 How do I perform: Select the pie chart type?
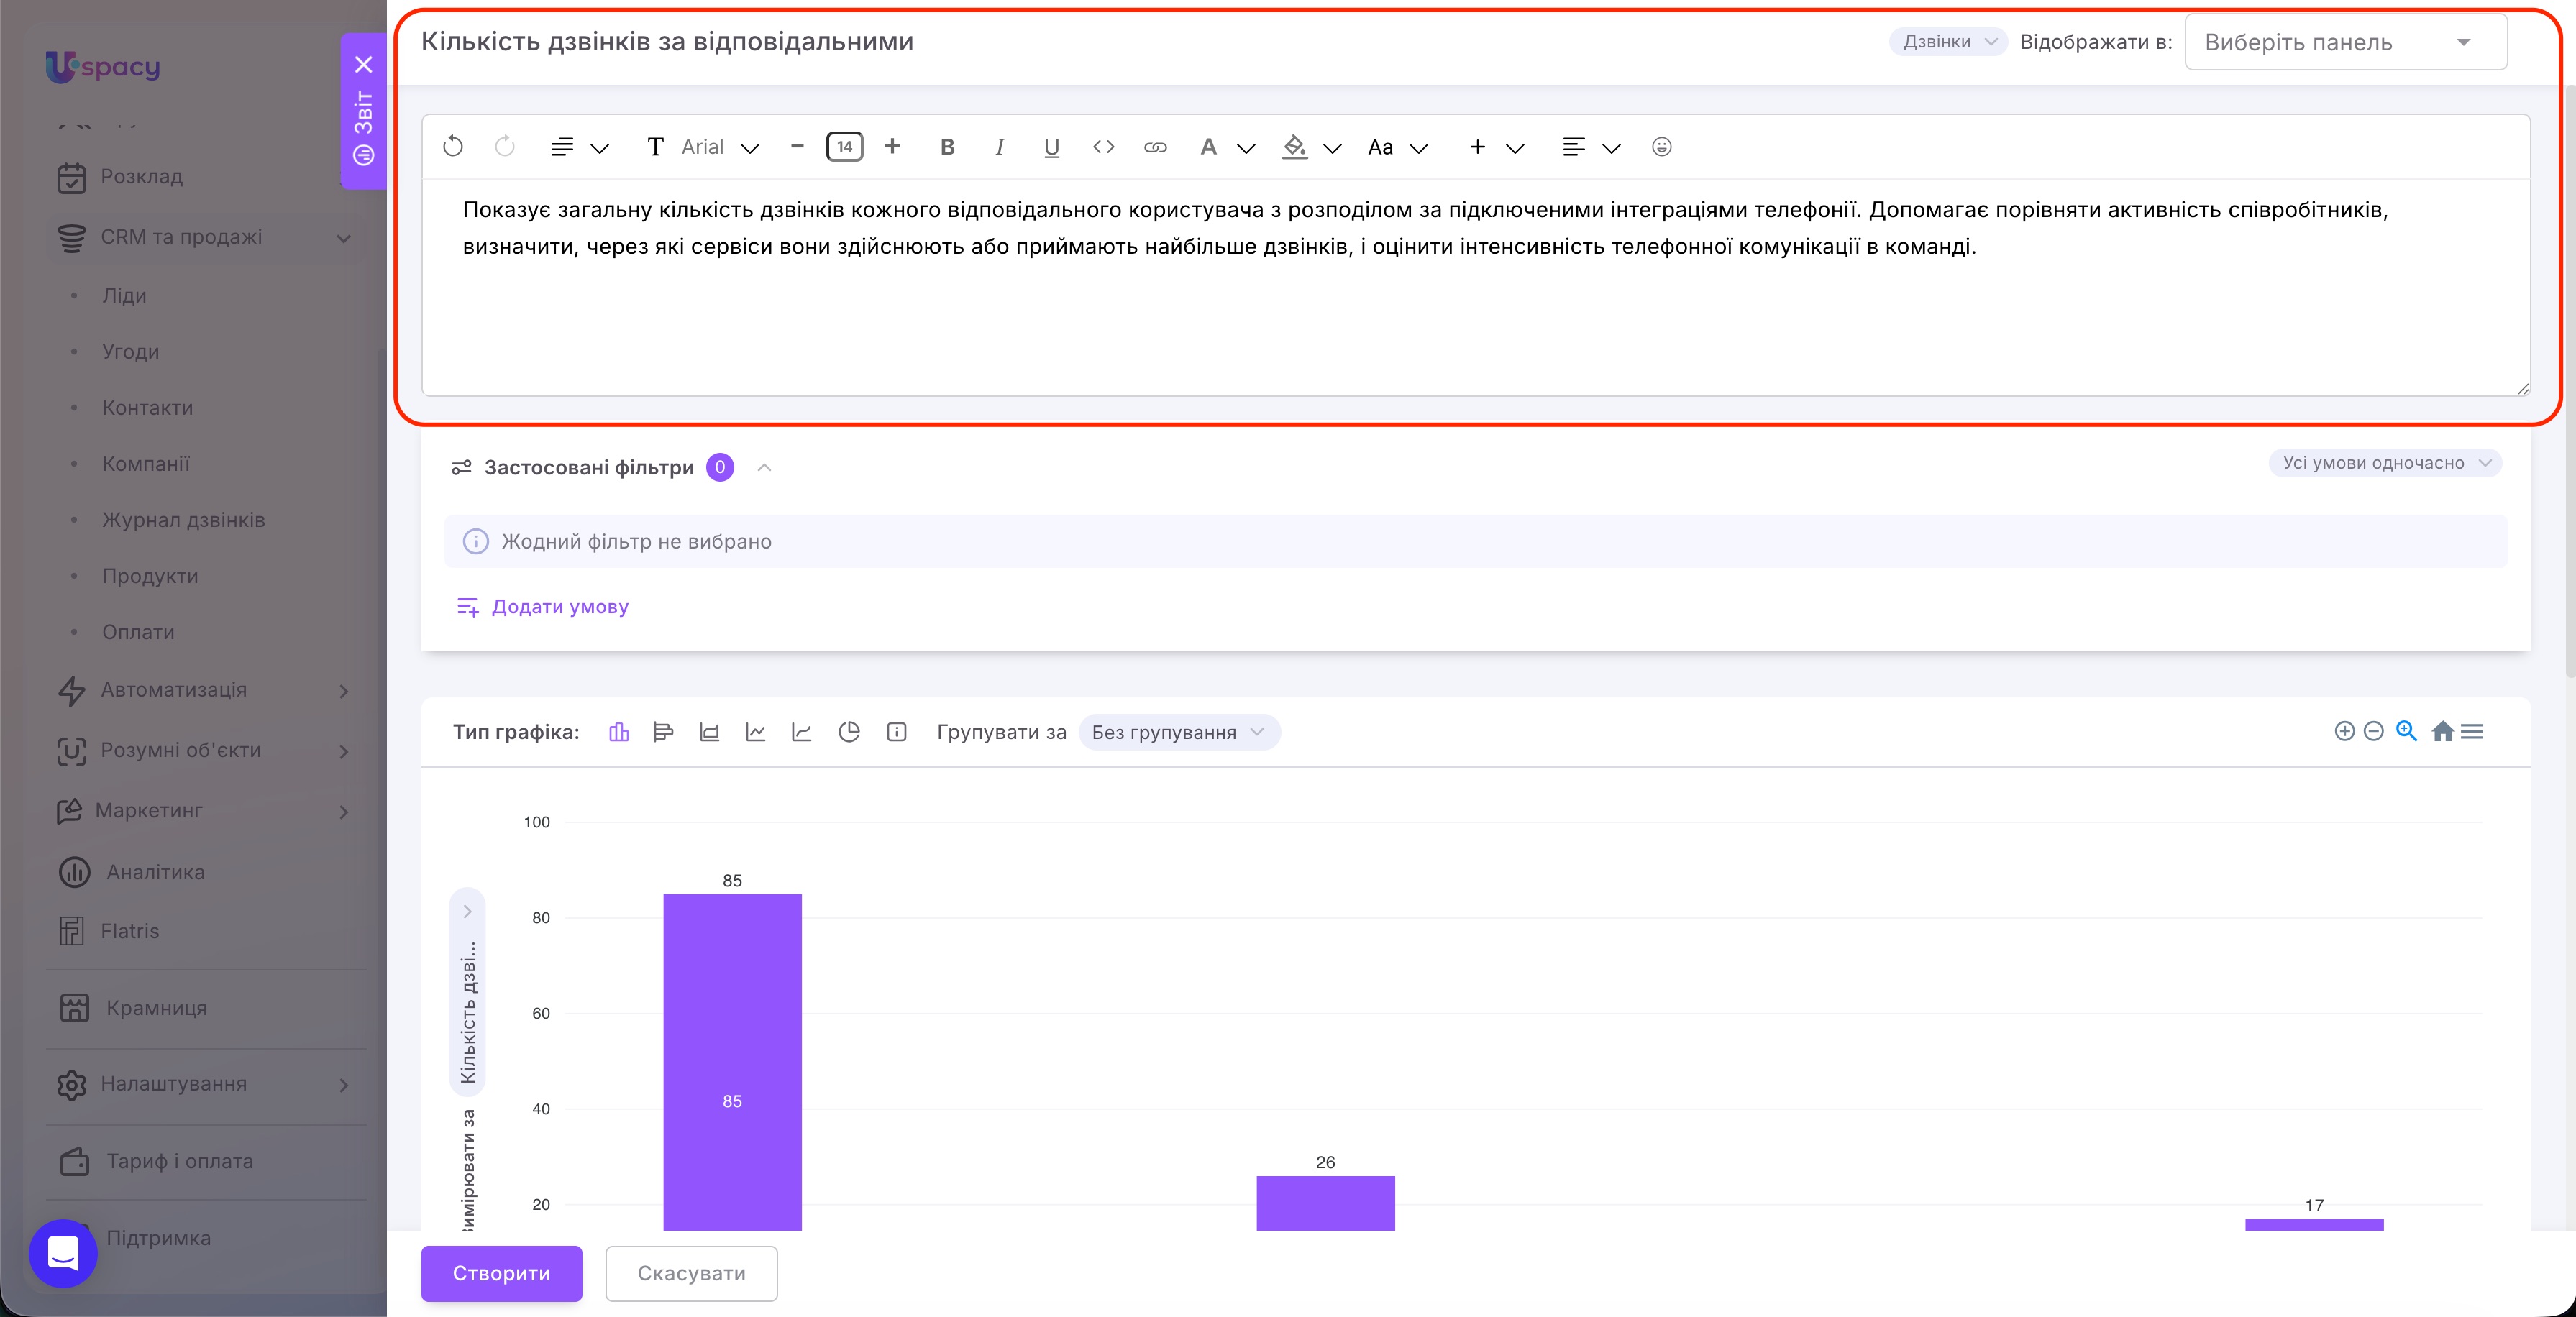coord(849,732)
